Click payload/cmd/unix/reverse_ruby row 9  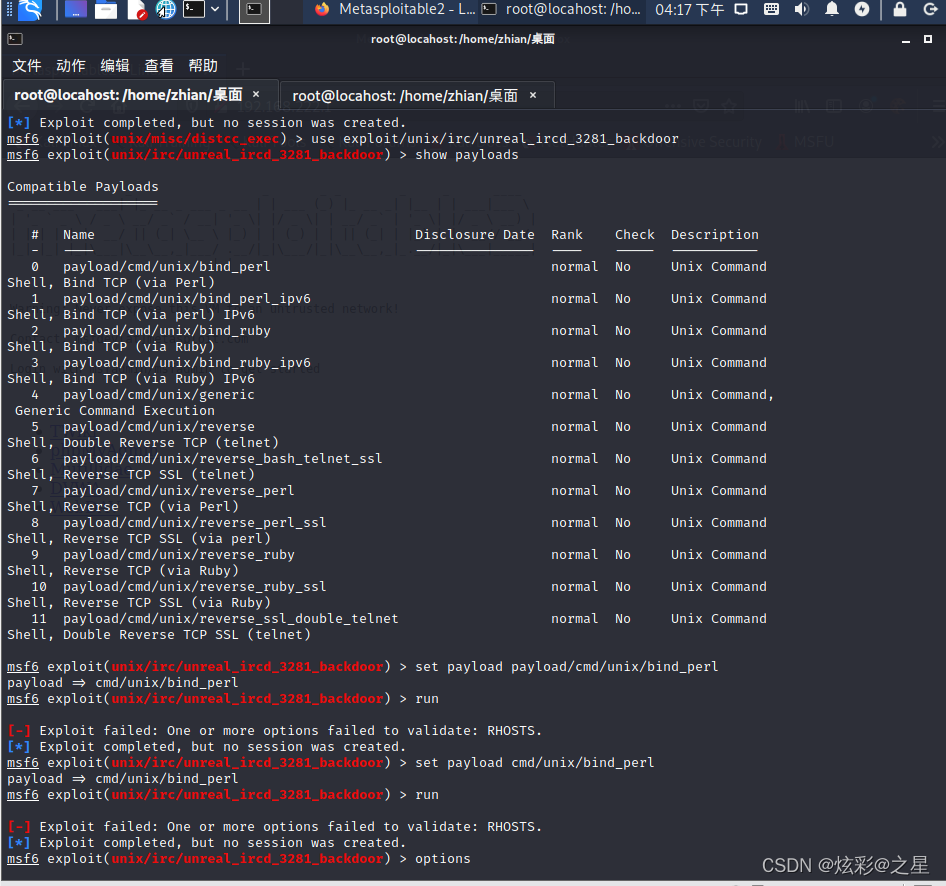click(x=179, y=554)
